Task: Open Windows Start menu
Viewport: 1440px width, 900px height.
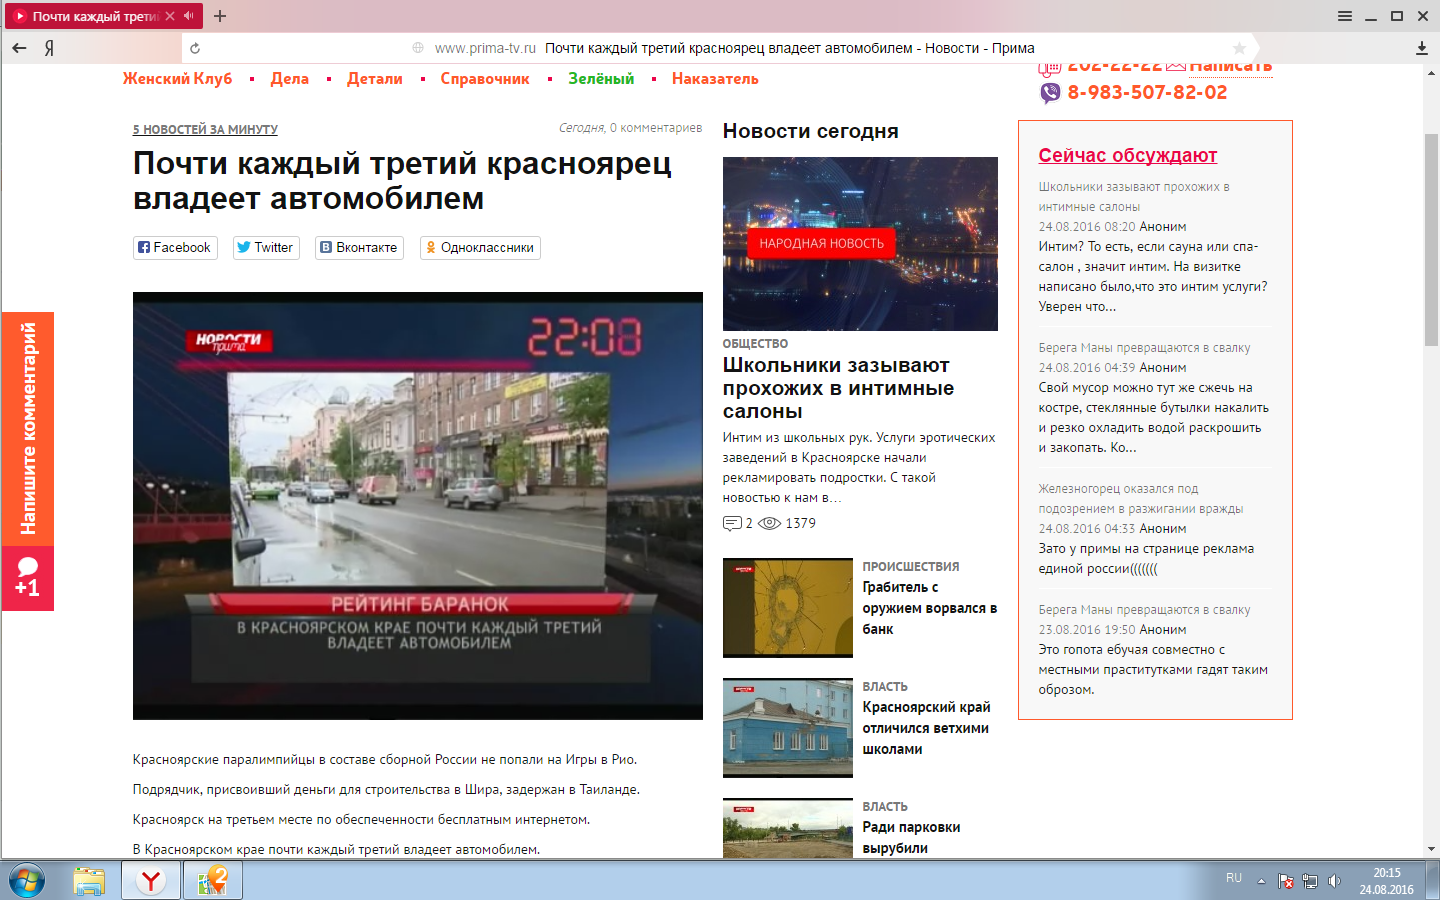Action: [x=27, y=881]
